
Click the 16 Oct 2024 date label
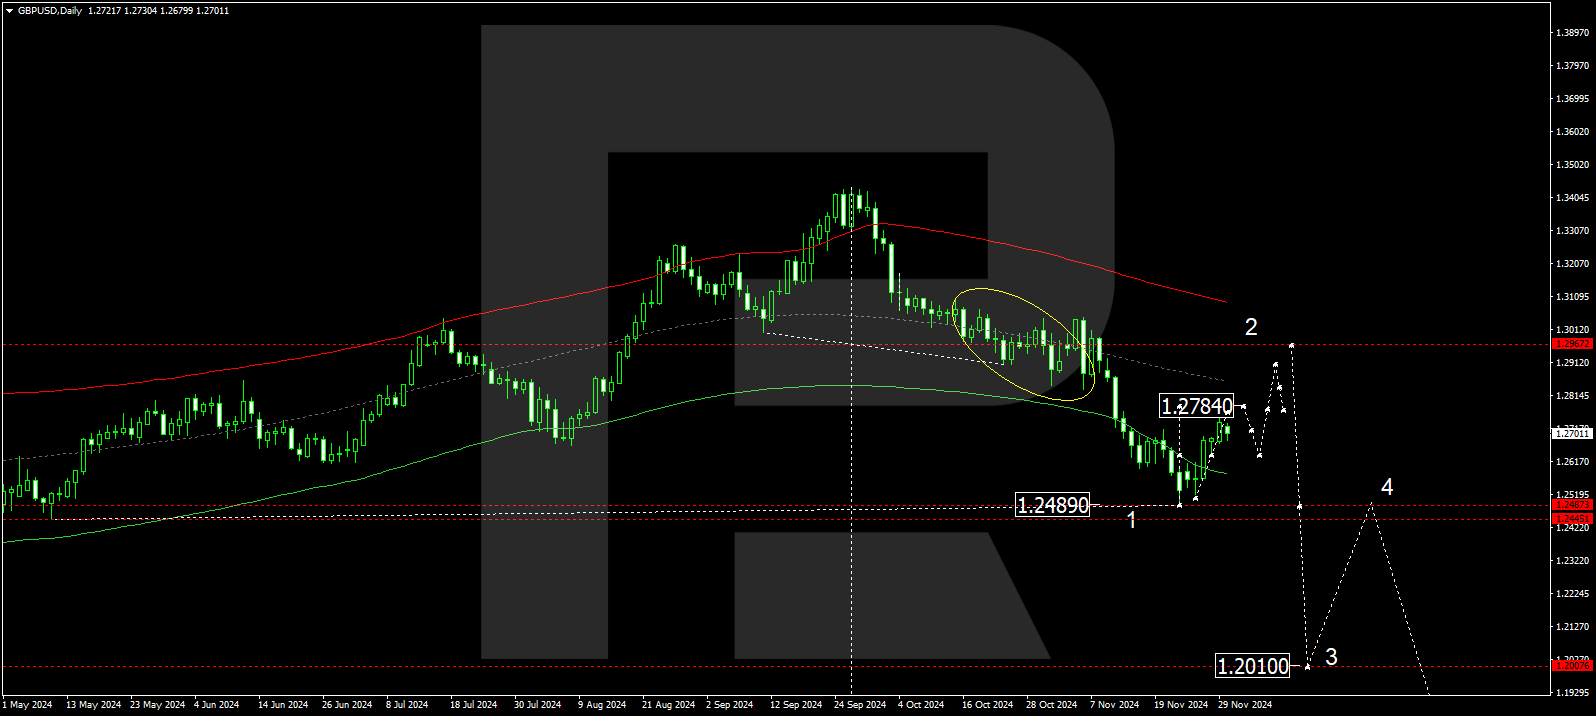[x=988, y=705]
